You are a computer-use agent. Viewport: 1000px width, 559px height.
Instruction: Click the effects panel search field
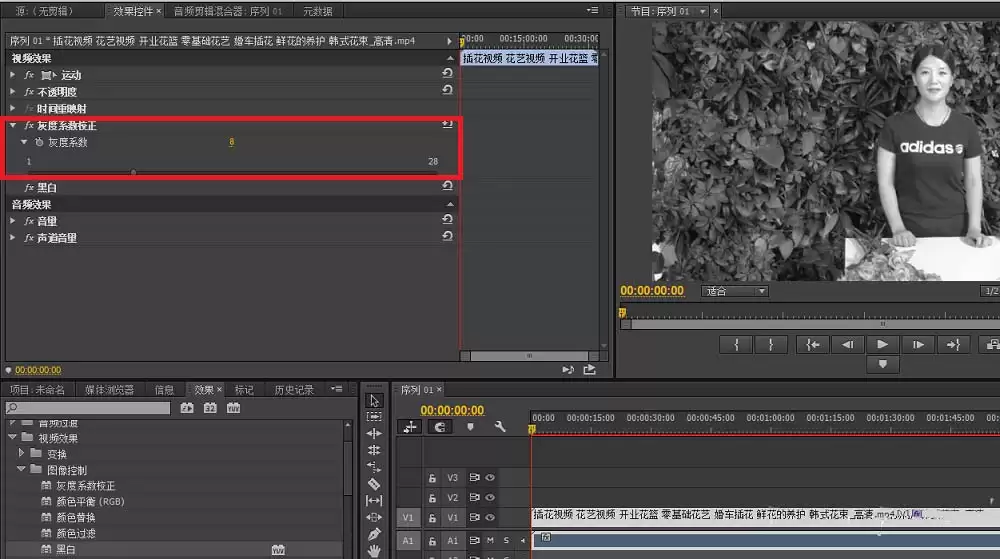pos(88,408)
